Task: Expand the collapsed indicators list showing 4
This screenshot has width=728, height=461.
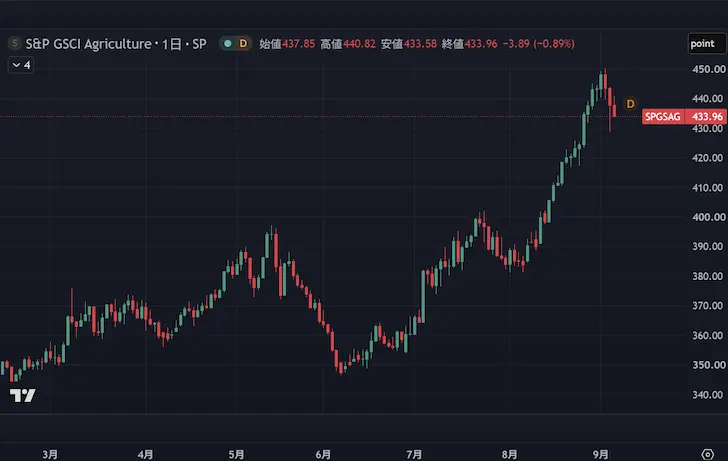Action: point(21,65)
